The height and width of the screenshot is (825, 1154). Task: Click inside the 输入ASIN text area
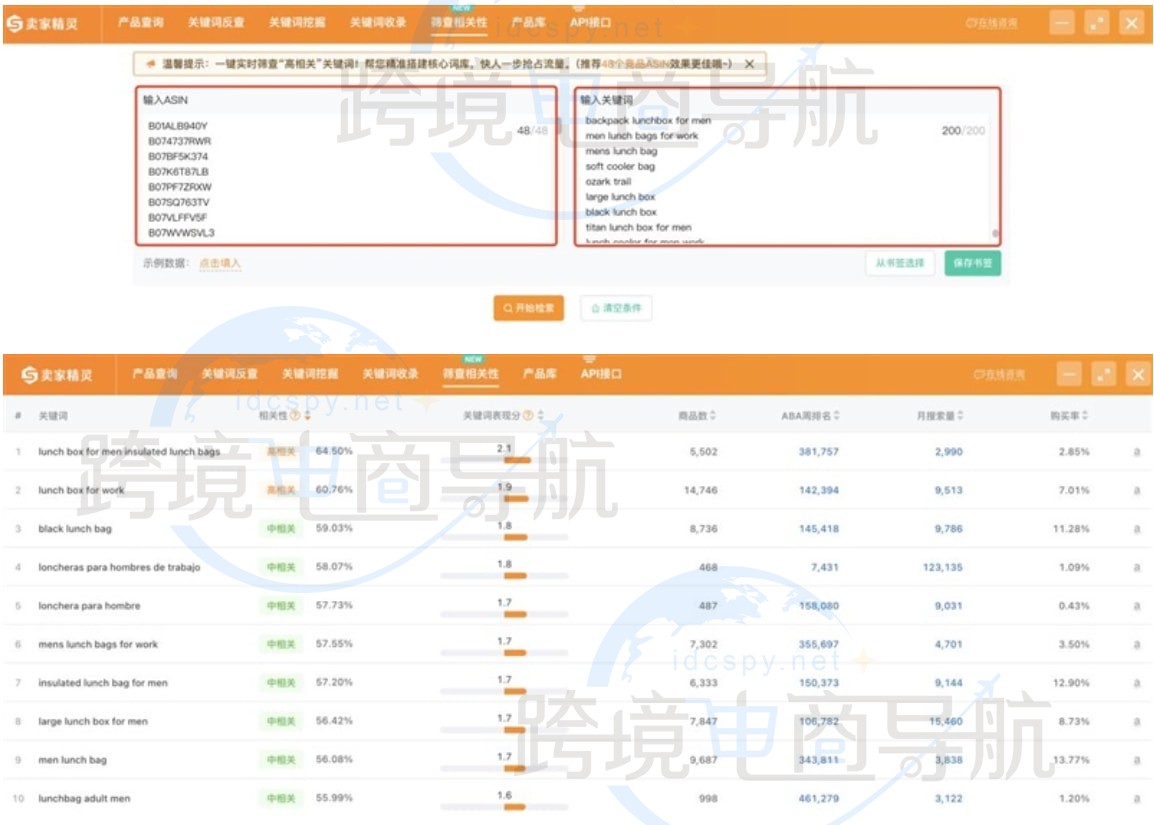point(345,180)
